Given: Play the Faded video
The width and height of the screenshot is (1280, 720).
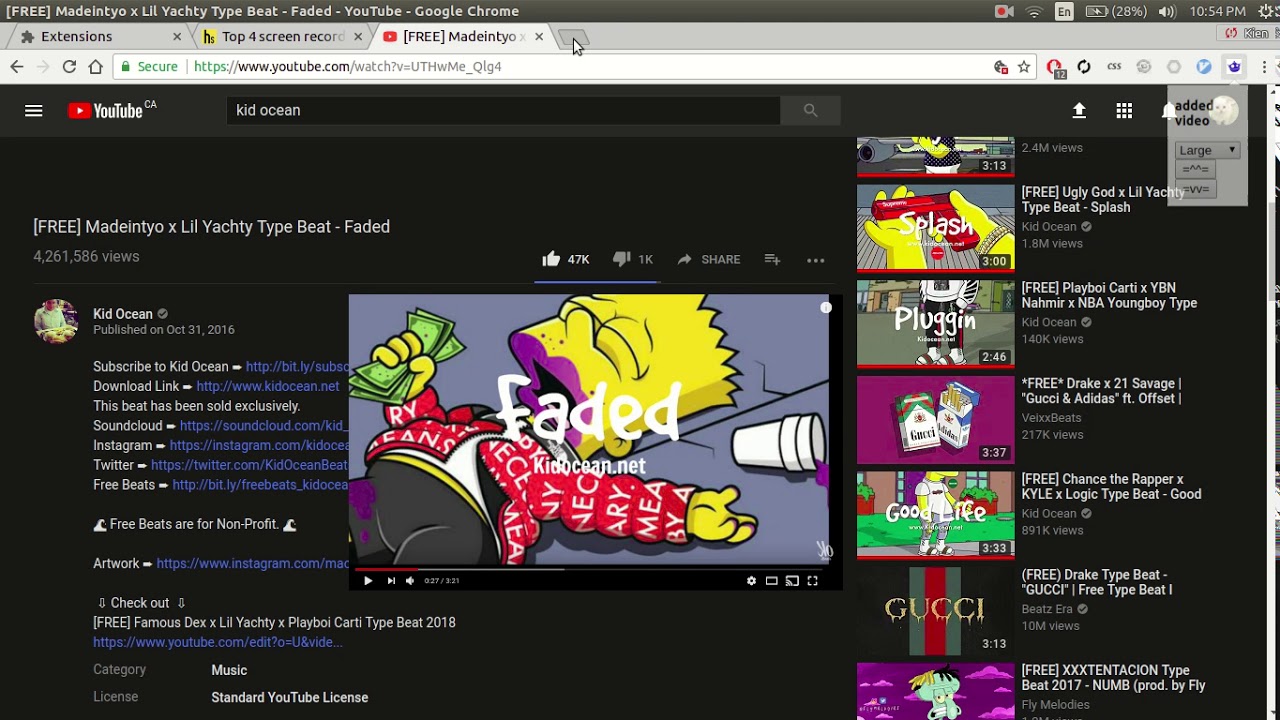Looking at the screenshot, I should click(368, 580).
